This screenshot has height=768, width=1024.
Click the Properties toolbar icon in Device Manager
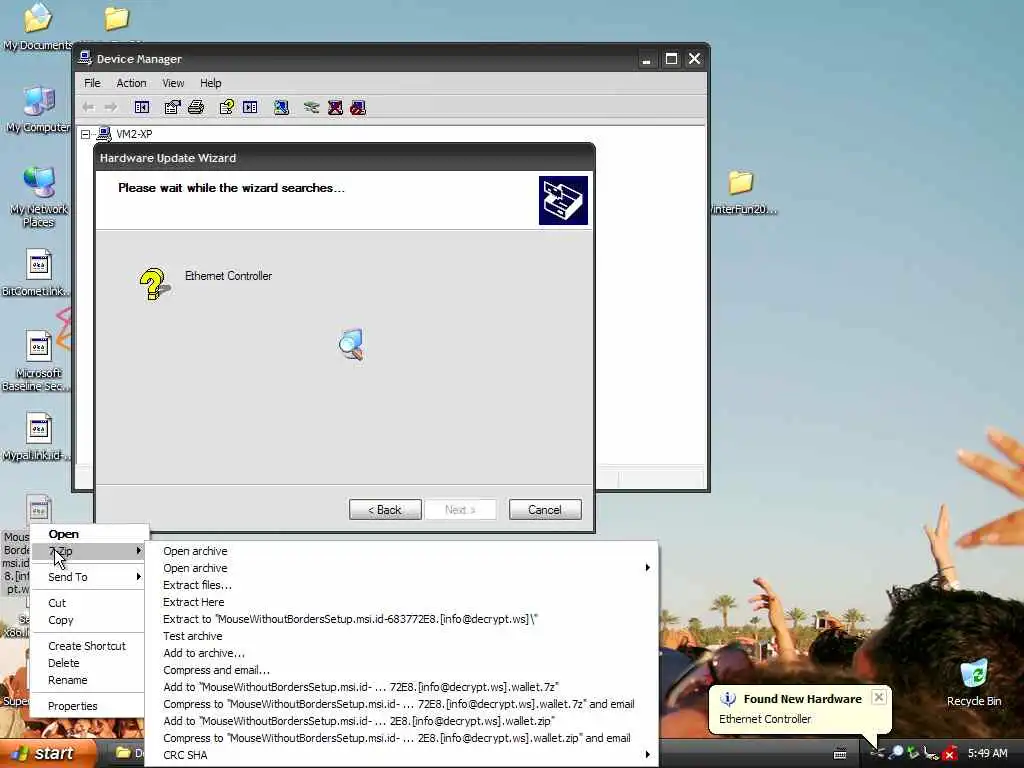172,107
